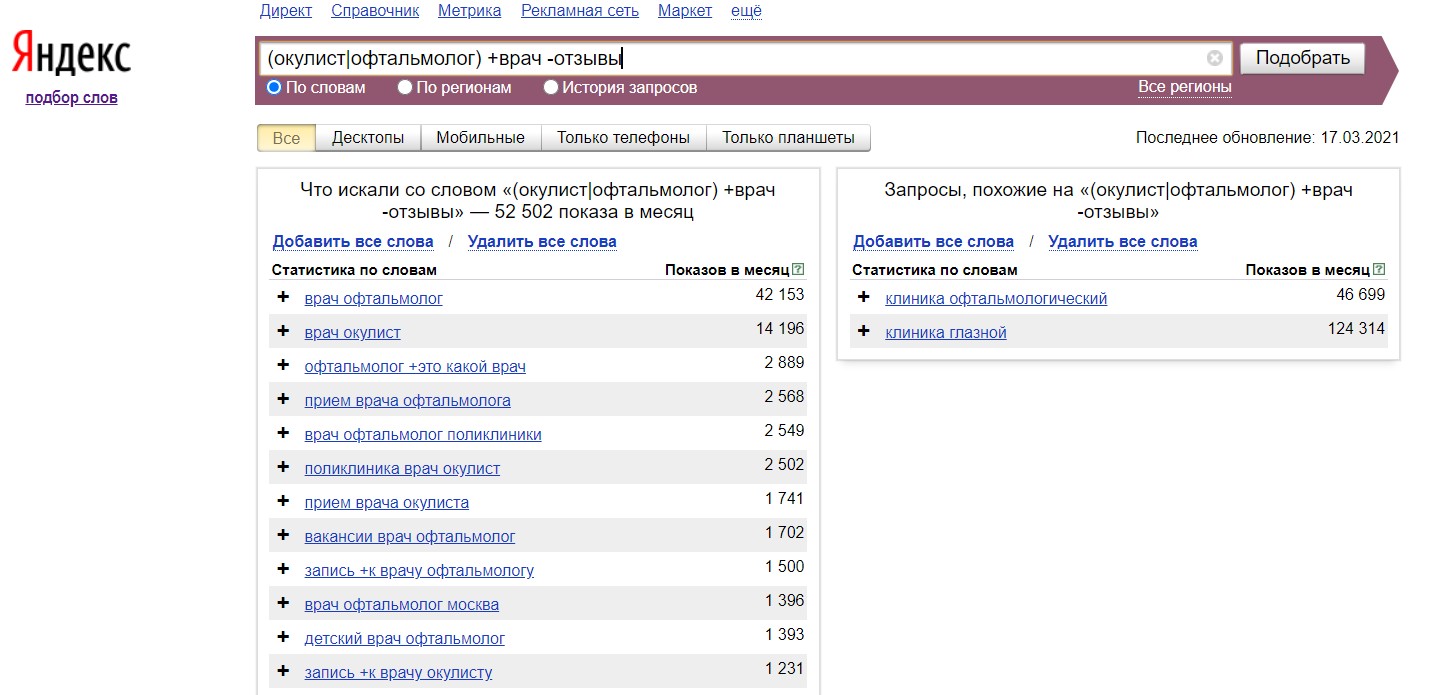This screenshot has width=1433, height=695.
Task: Open the 'вакансии врач офтальмолог' keyword link
Action: pyautogui.click(x=410, y=536)
